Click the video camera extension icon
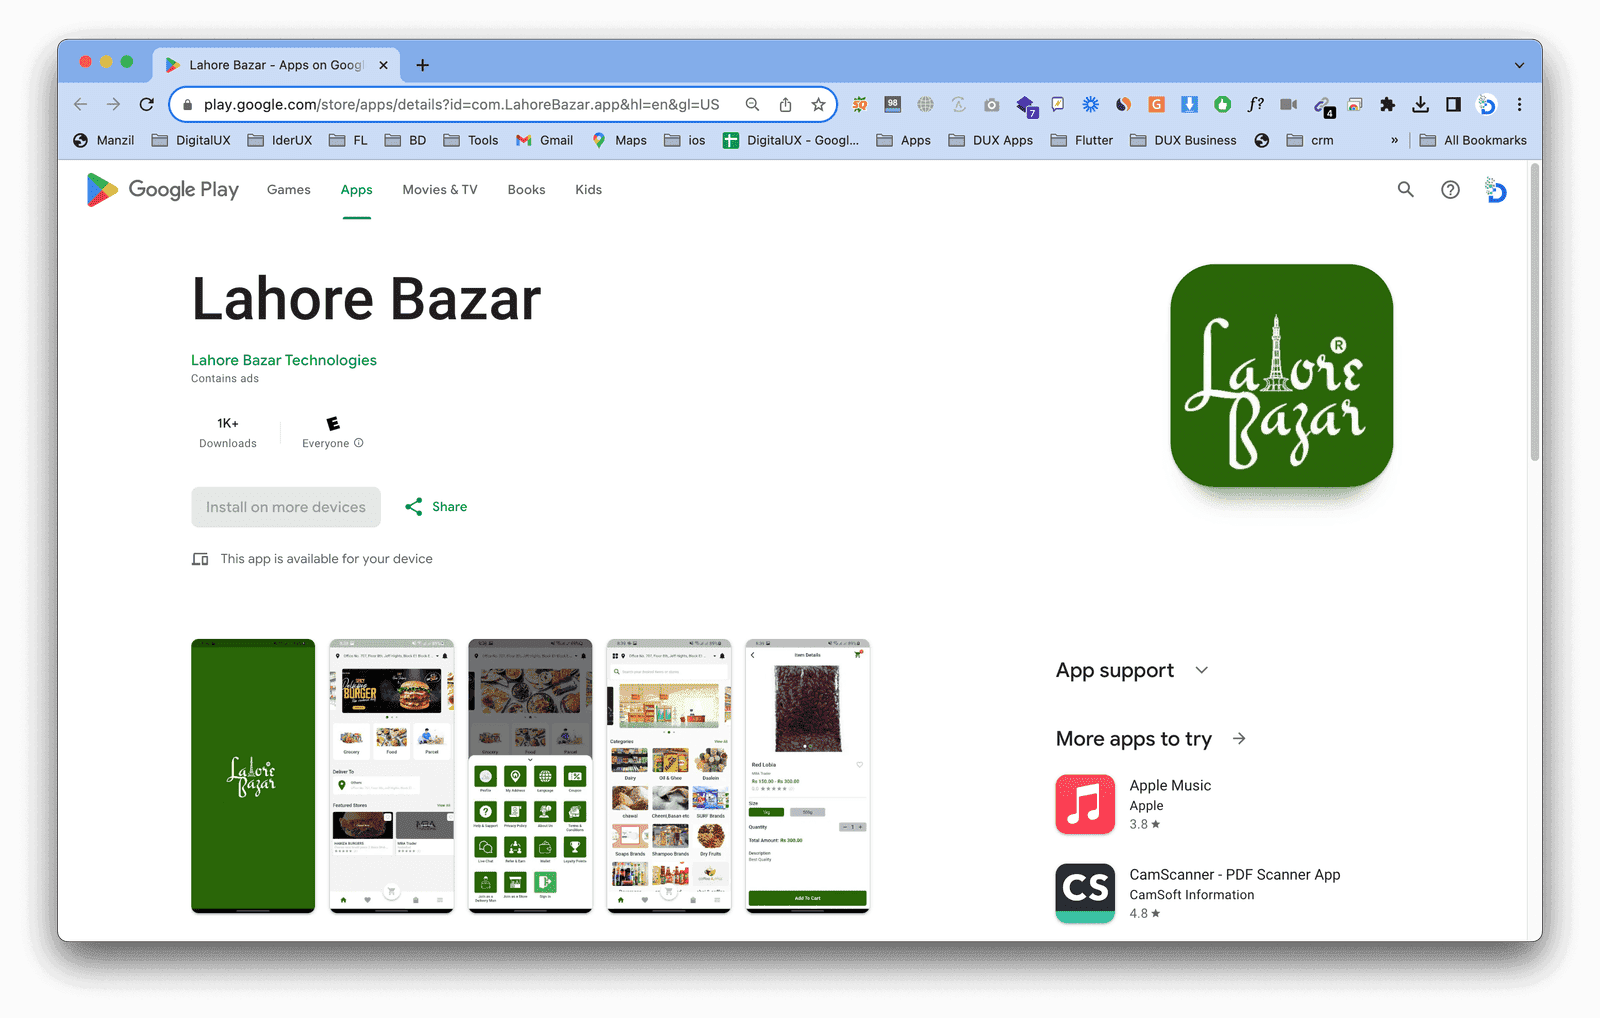Screen dimensions: 1600x1018 [1288, 104]
